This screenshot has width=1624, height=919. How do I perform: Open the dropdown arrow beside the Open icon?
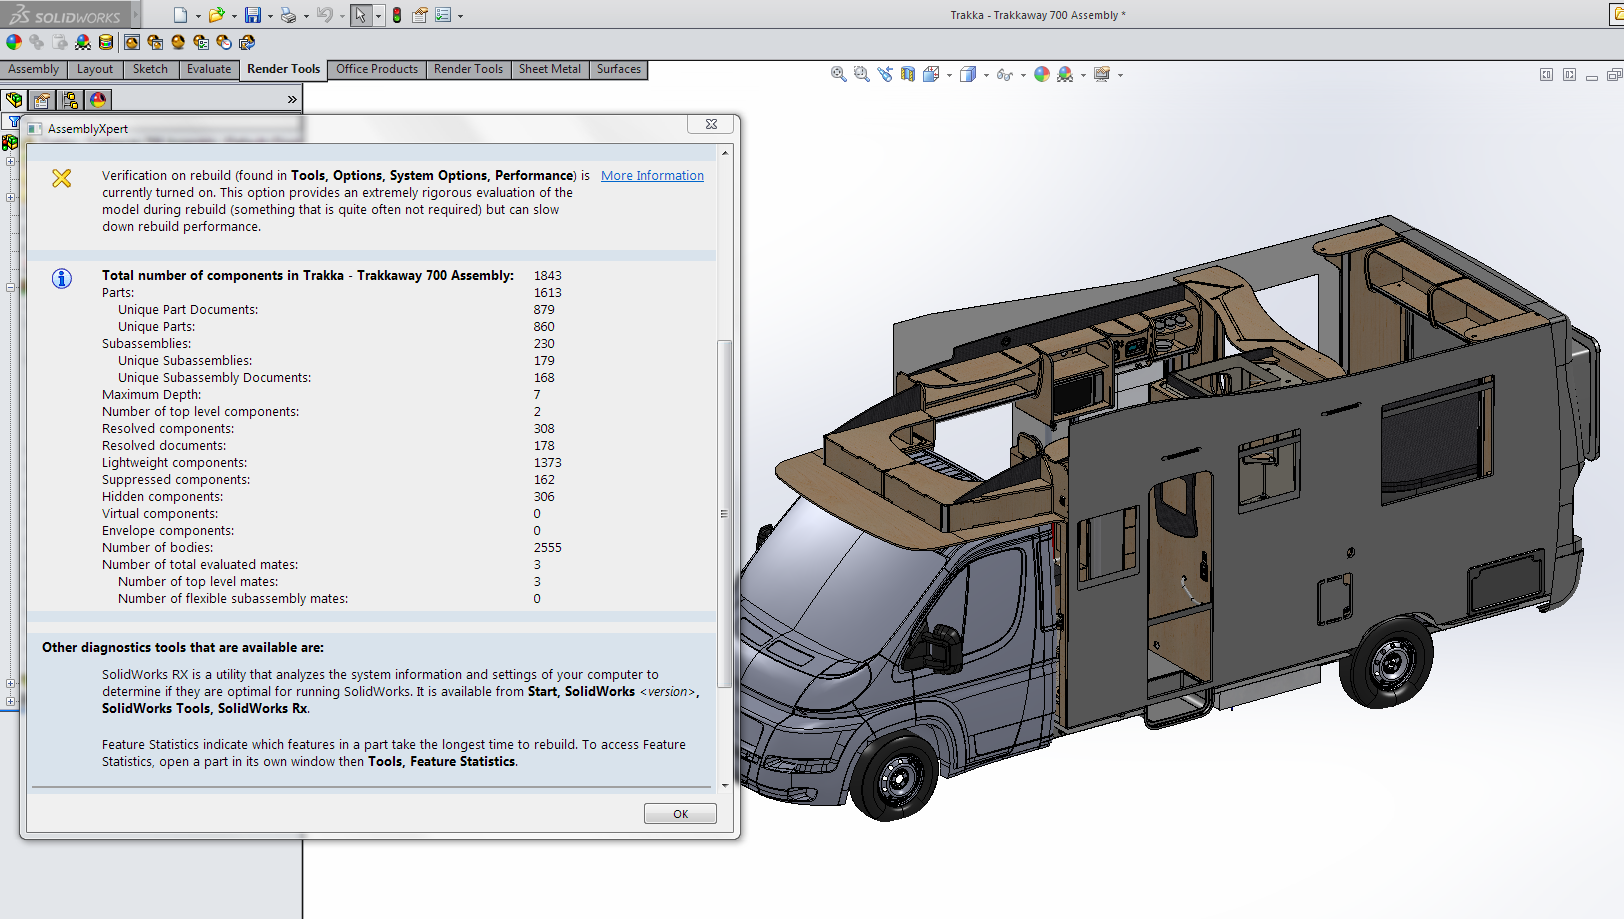234,16
